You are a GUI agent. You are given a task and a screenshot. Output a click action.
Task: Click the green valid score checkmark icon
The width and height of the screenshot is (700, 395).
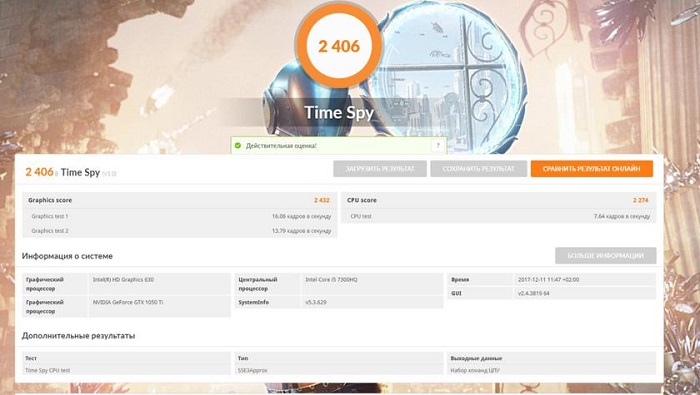coord(238,146)
